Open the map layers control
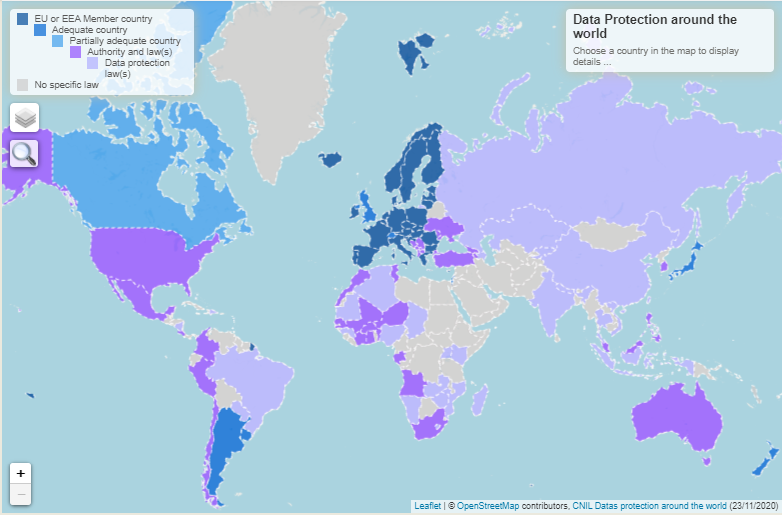782x515 pixels. click(x=24, y=118)
